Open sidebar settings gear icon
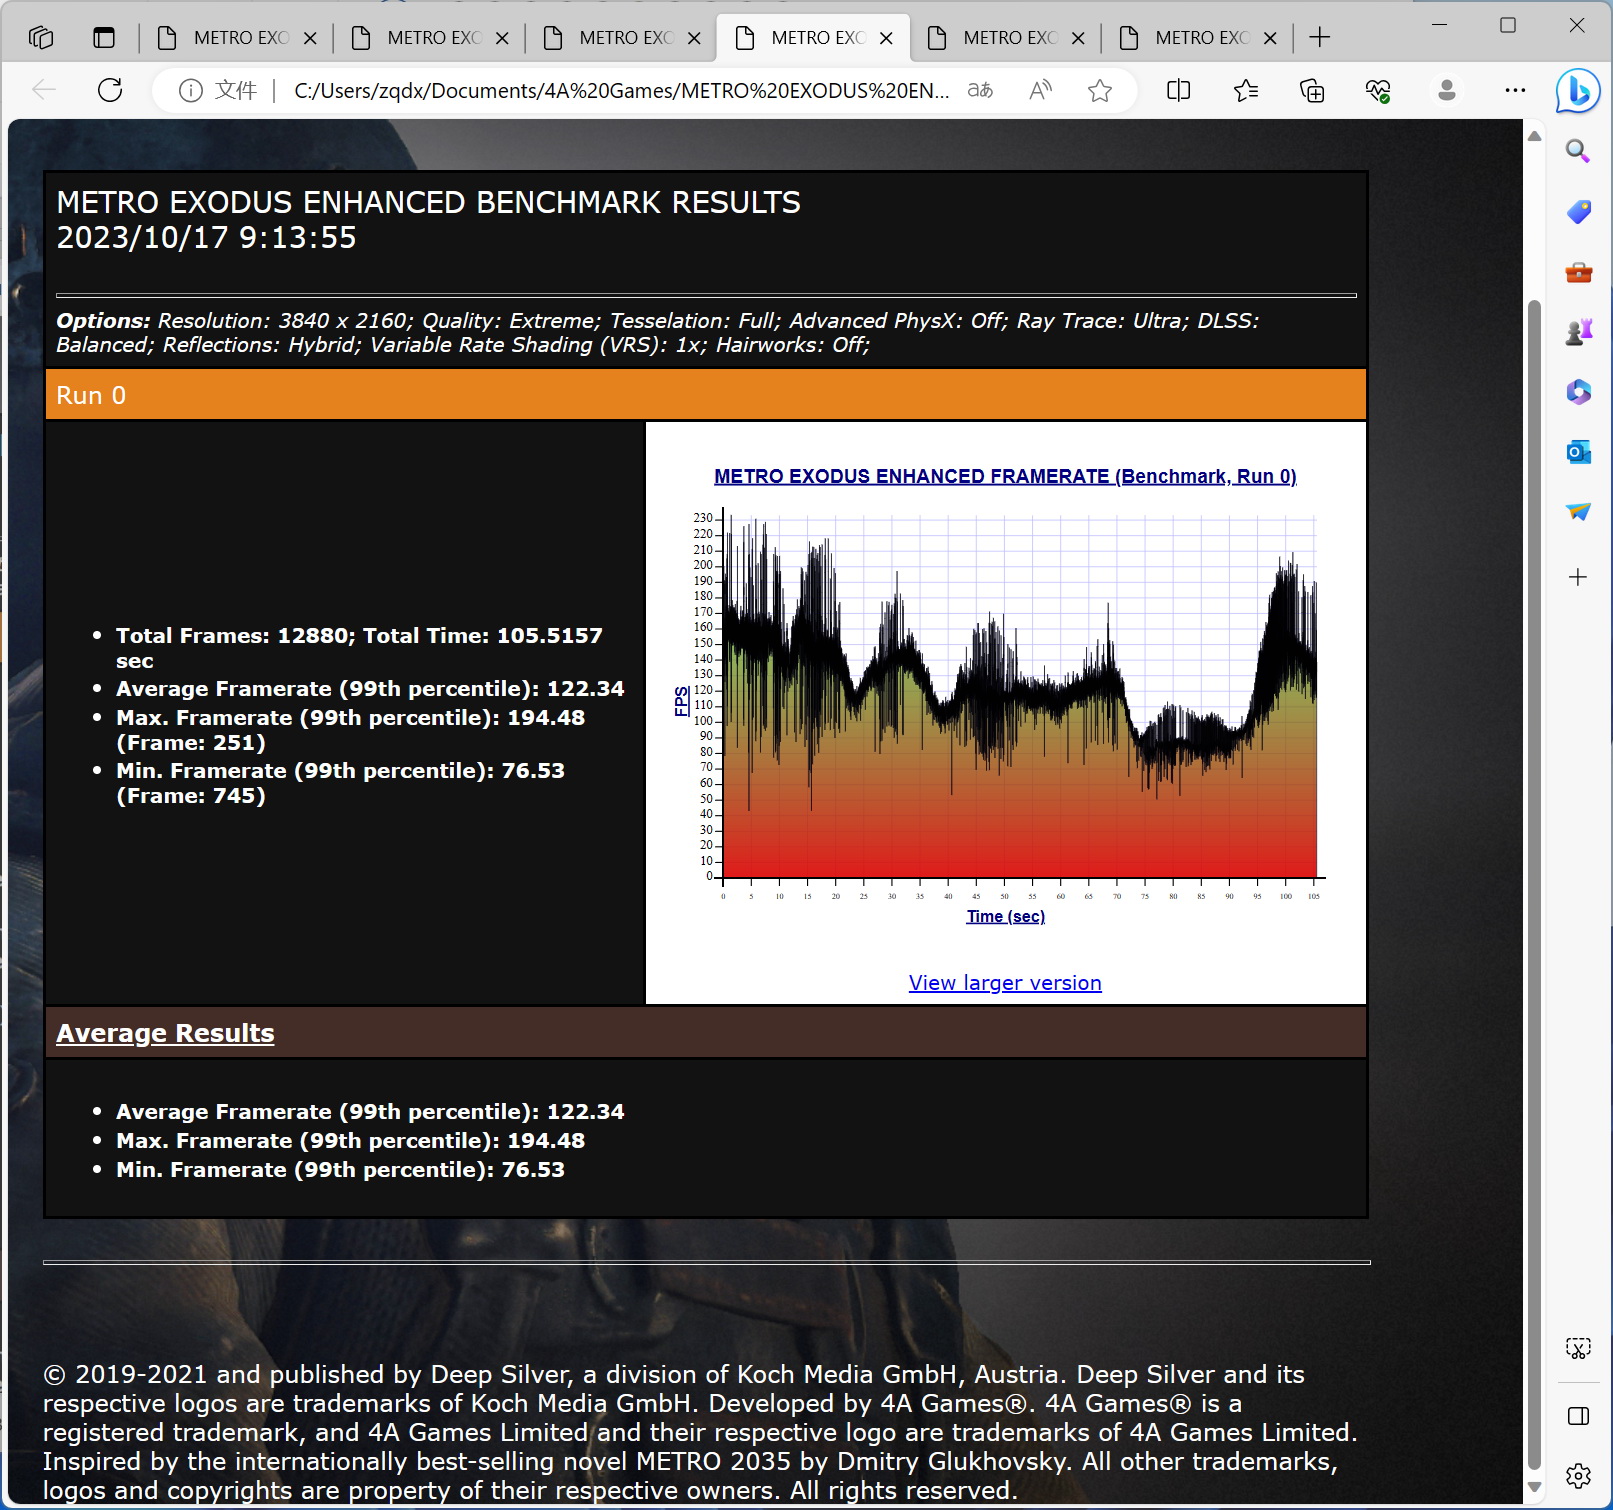Image resolution: width=1613 pixels, height=1510 pixels. coord(1578,1475)
